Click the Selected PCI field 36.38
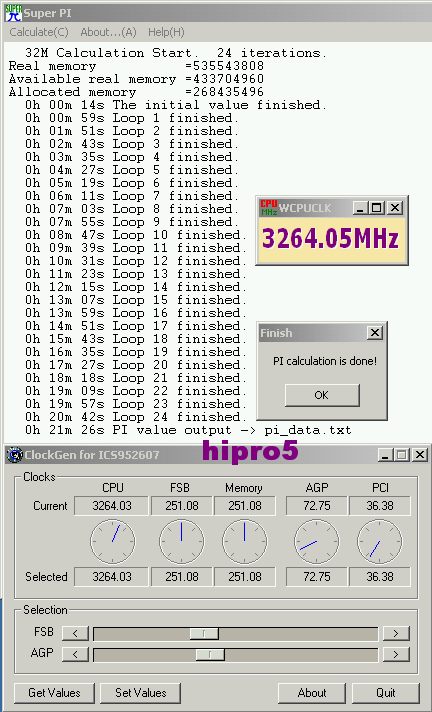 pyautogui.click(x=380, y=577)
